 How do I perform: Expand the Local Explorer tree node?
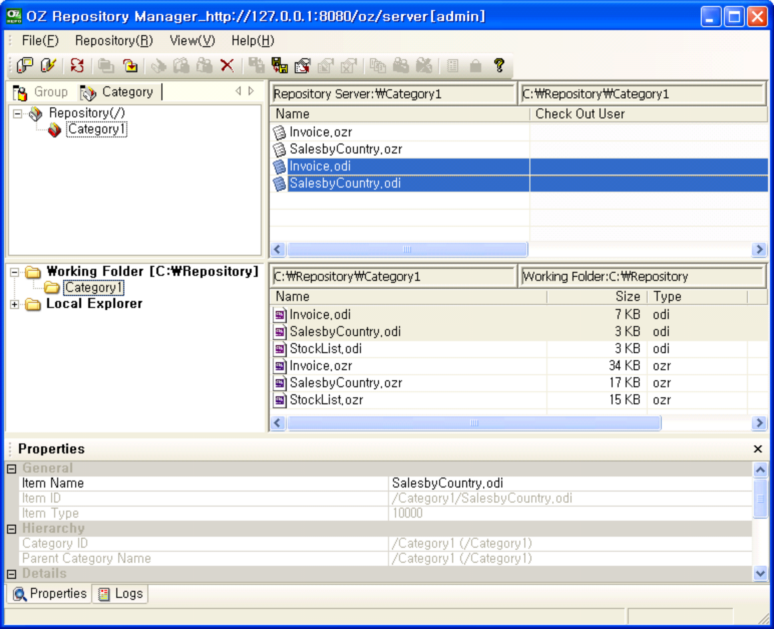tap(14, 304)
